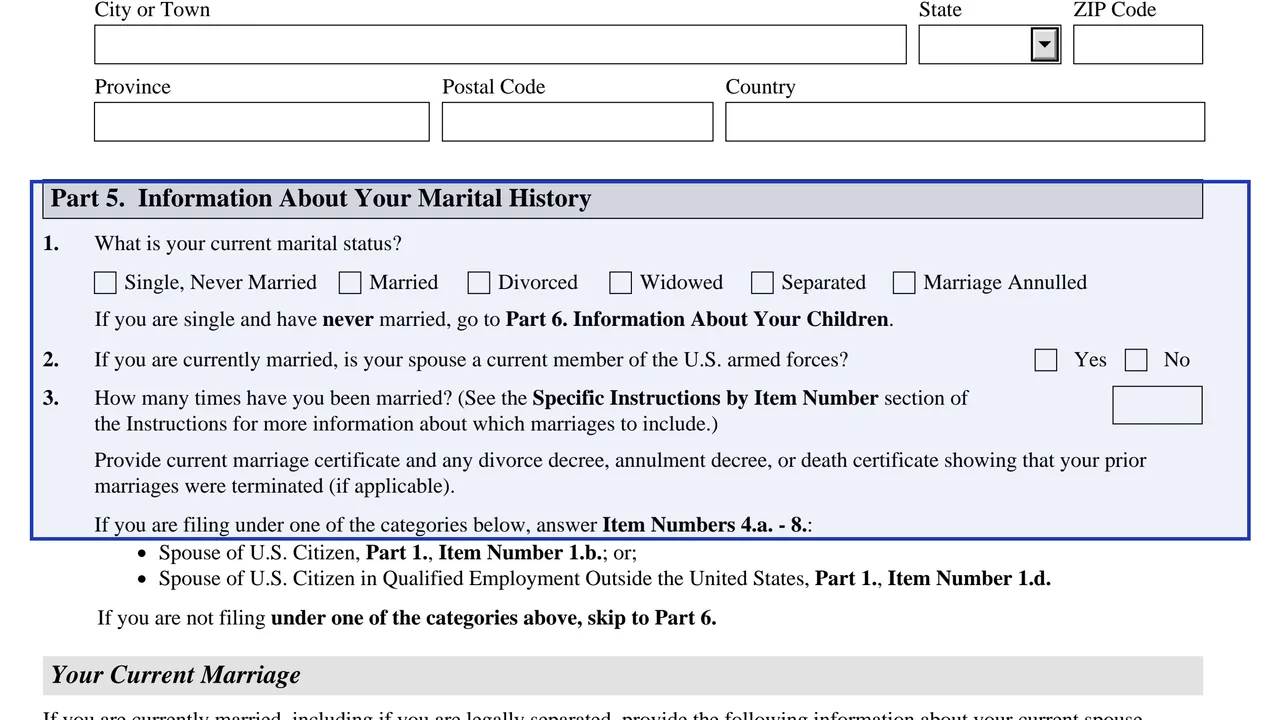Check the Single, Never Married box
Image resolution: width=1280 pixels, height=720 pixels.
pyautogui.click(x=105, y=283)
